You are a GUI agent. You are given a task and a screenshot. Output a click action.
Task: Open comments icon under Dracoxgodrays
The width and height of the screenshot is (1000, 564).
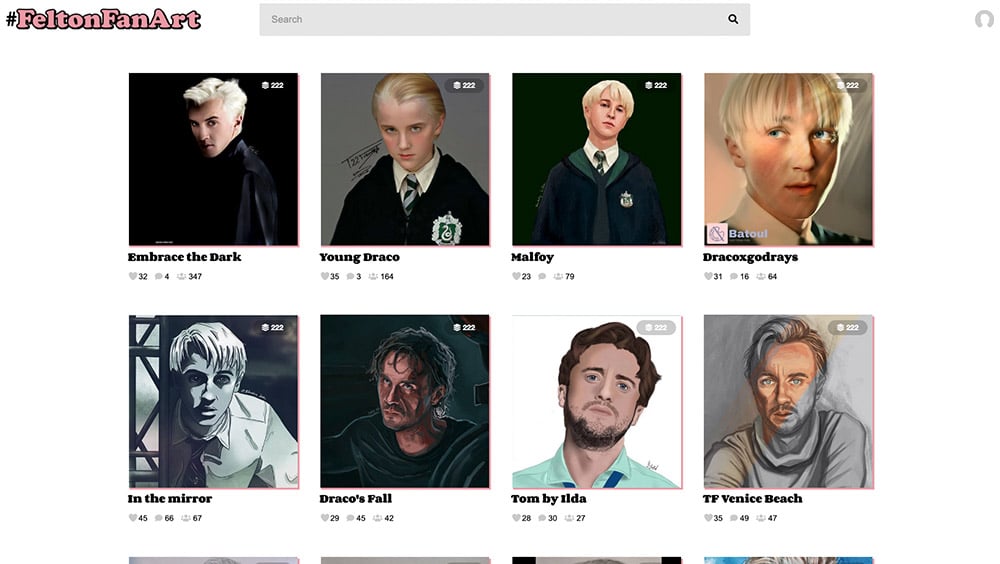(x=733, y=276)
